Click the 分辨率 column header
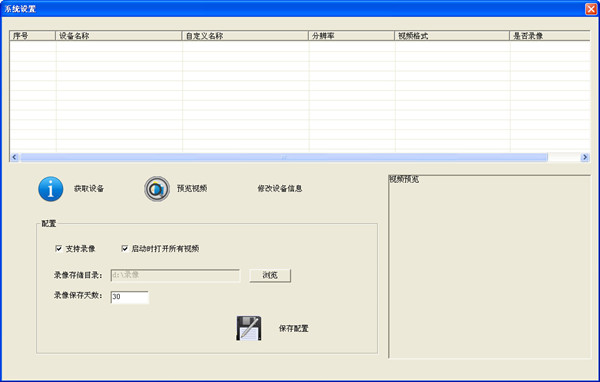This screenshot has height=382, width=600. pyautogui.click(x=352, y=36)
